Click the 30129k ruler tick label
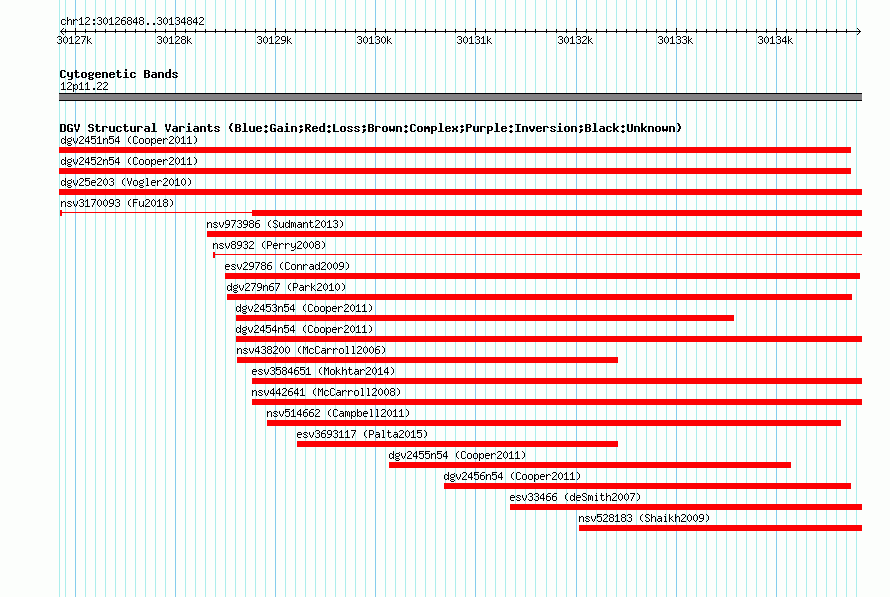The height and width of the screenshot is (597, 890). [x=274, y=40]
